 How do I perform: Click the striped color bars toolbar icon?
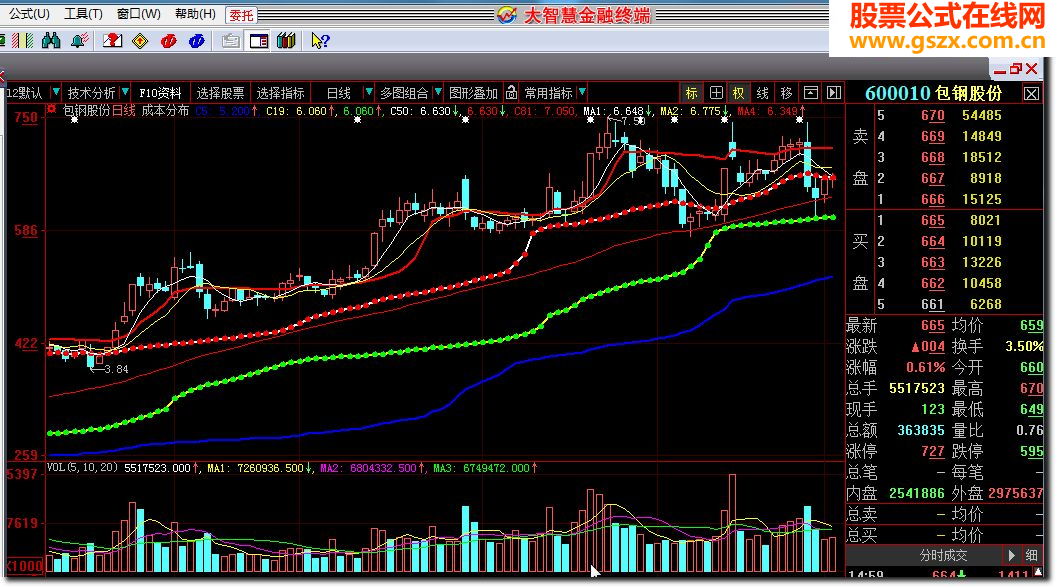(x=22, y=41)
